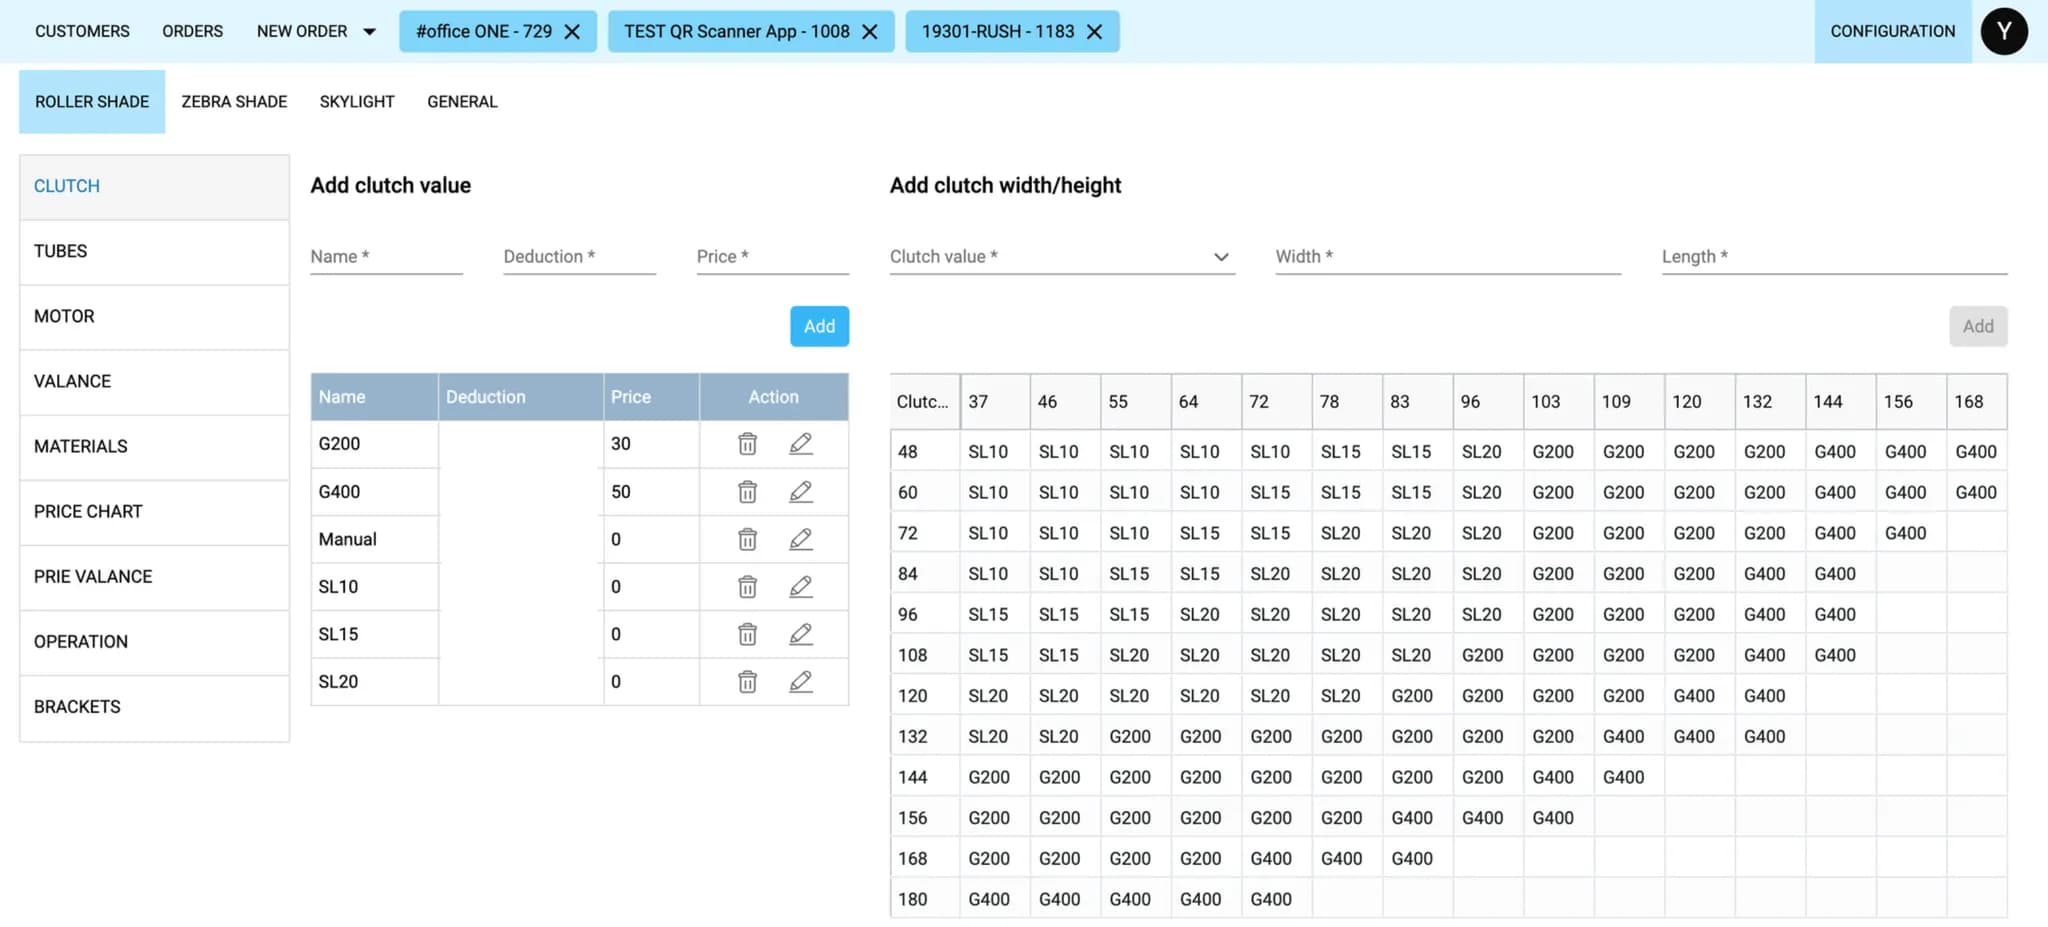Edit the G400 clutch row

point(801,492)
